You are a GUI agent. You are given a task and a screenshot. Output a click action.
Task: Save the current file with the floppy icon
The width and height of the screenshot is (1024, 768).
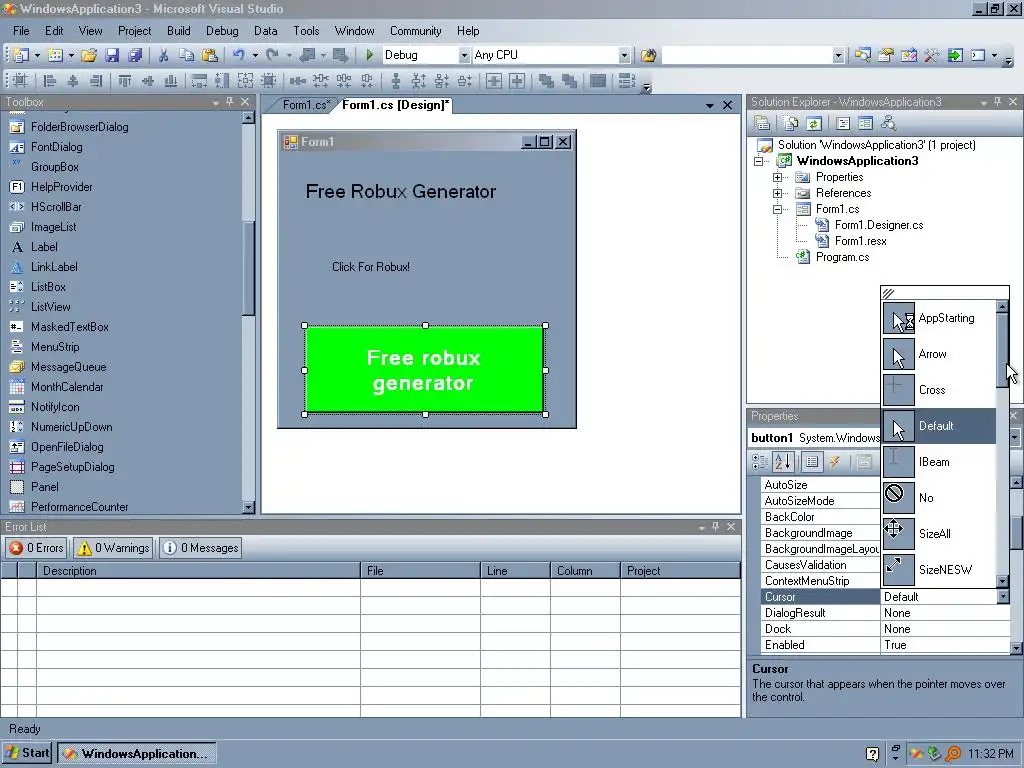click(x=112, y=56)
